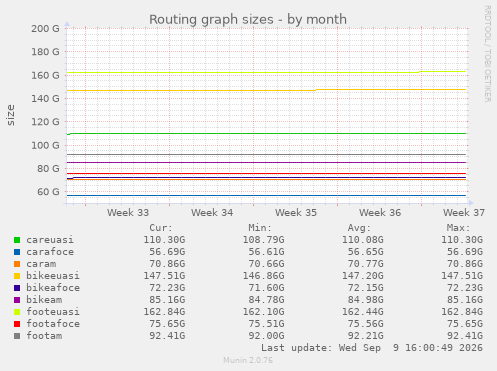Viewport: 497px width, 371px height.
Task: Click the green careuasi legend swatch
Action: (x=17, y=240)
